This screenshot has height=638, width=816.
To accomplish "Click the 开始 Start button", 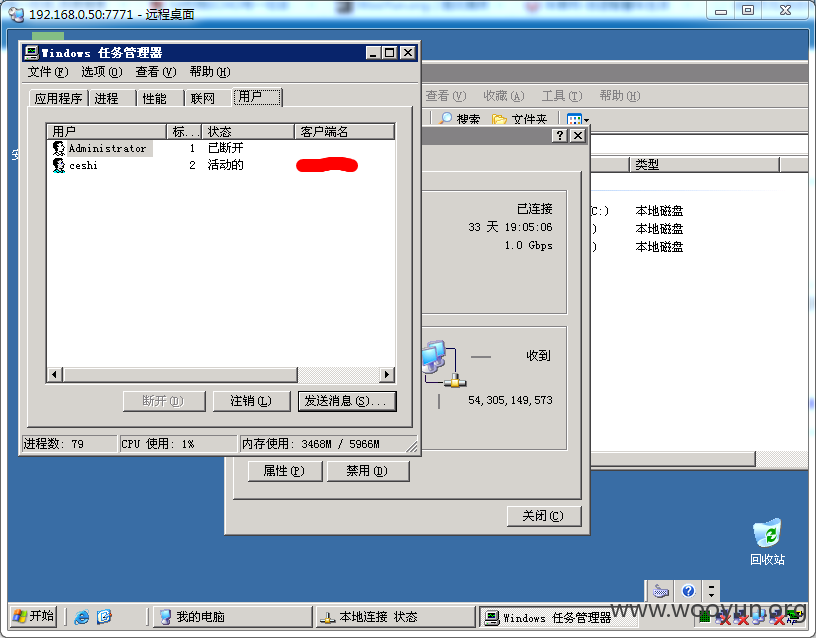I will coord(33,617).
